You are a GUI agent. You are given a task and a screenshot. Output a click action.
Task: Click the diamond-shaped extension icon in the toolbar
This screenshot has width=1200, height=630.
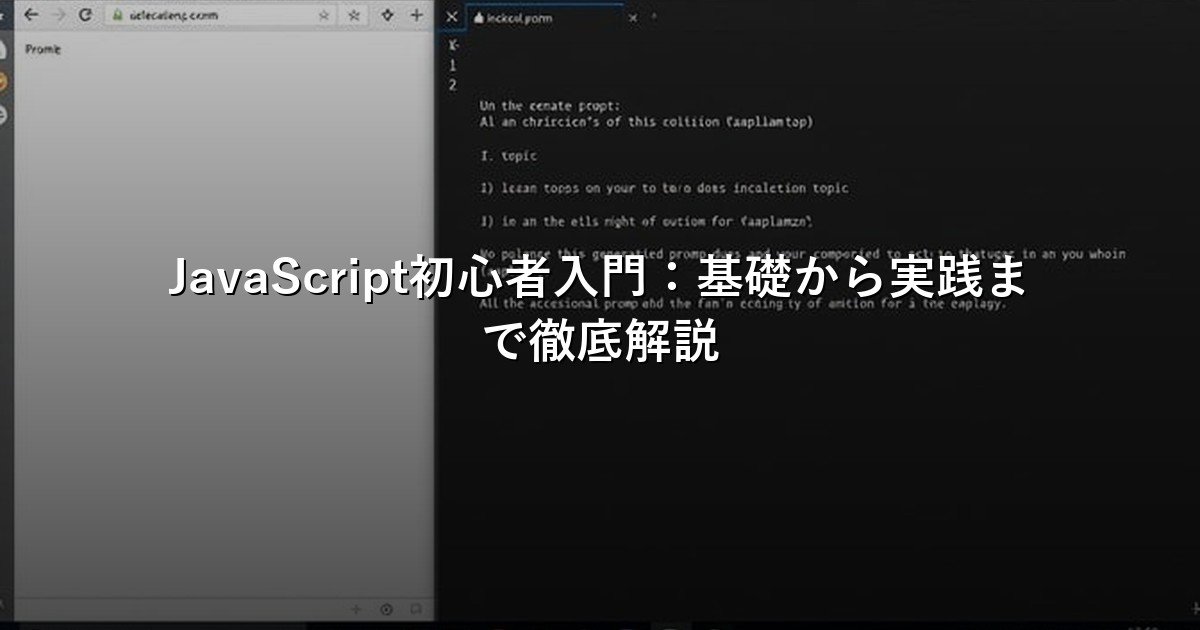click(386, 14)
